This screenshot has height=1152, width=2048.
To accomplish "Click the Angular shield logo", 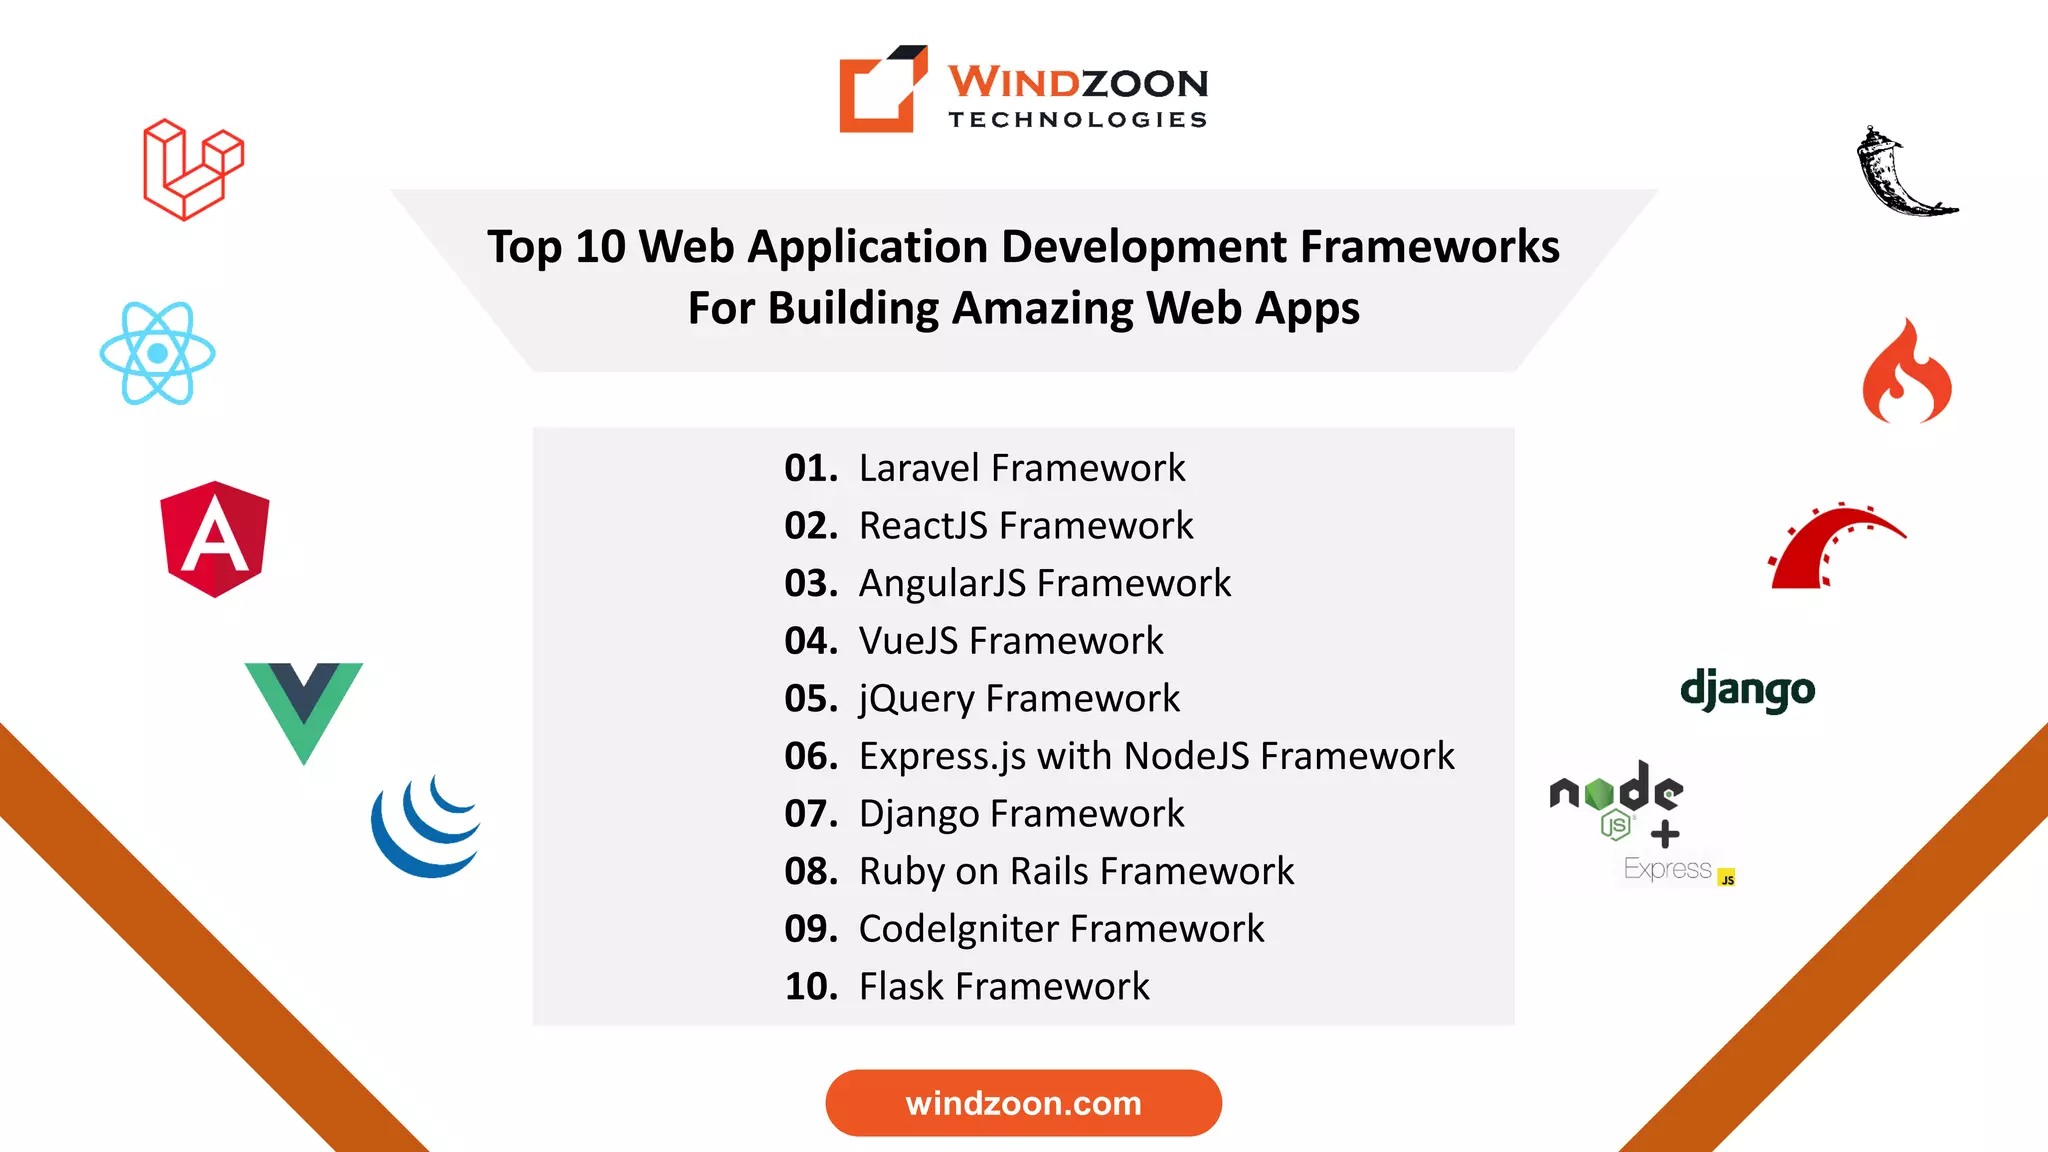I will pyautogui.click(x=215, y=539).
